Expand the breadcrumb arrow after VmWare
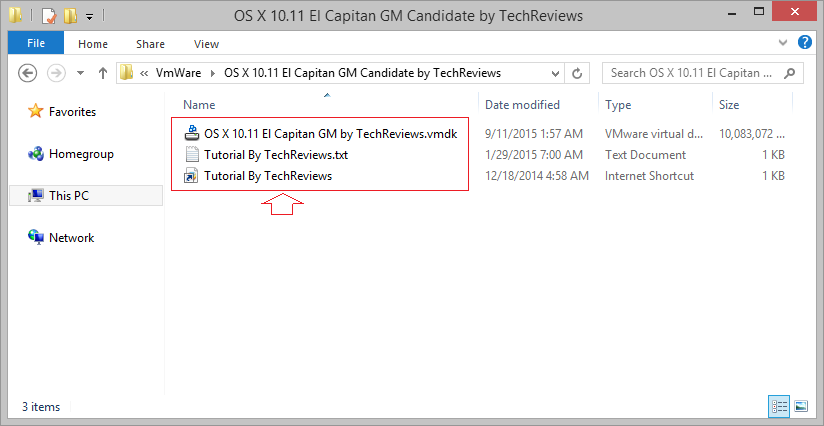This screenshot has height=426, width=824. point(213,73)
